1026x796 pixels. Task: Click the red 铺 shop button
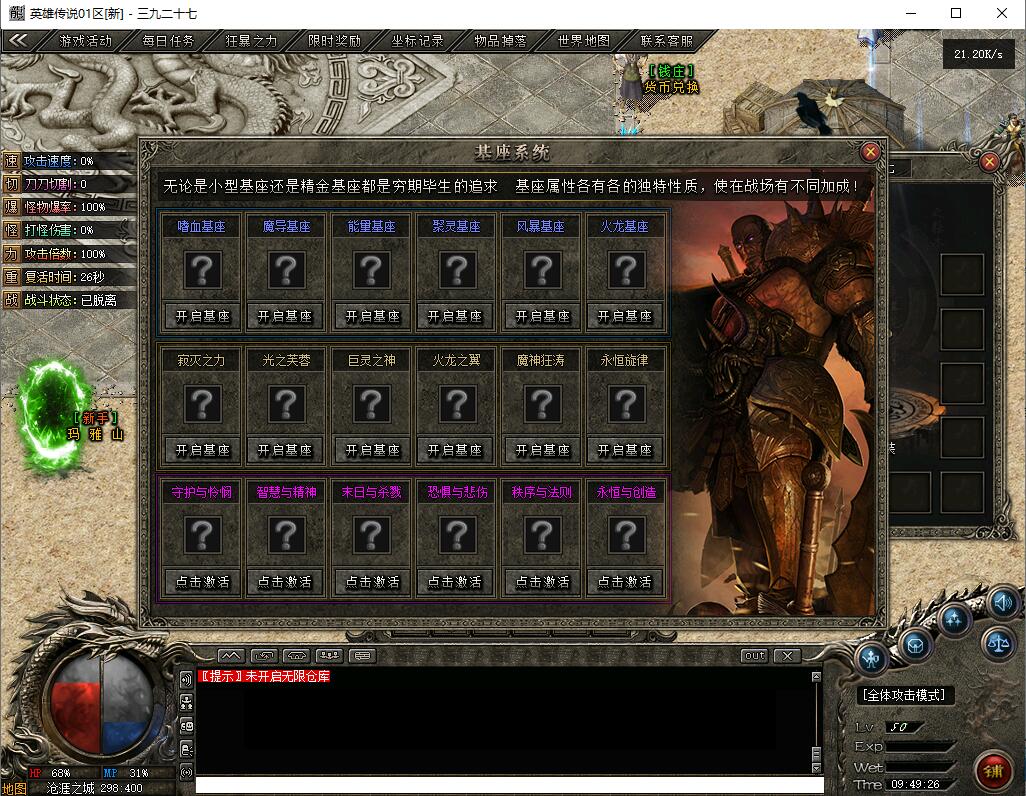pos(993,772)
